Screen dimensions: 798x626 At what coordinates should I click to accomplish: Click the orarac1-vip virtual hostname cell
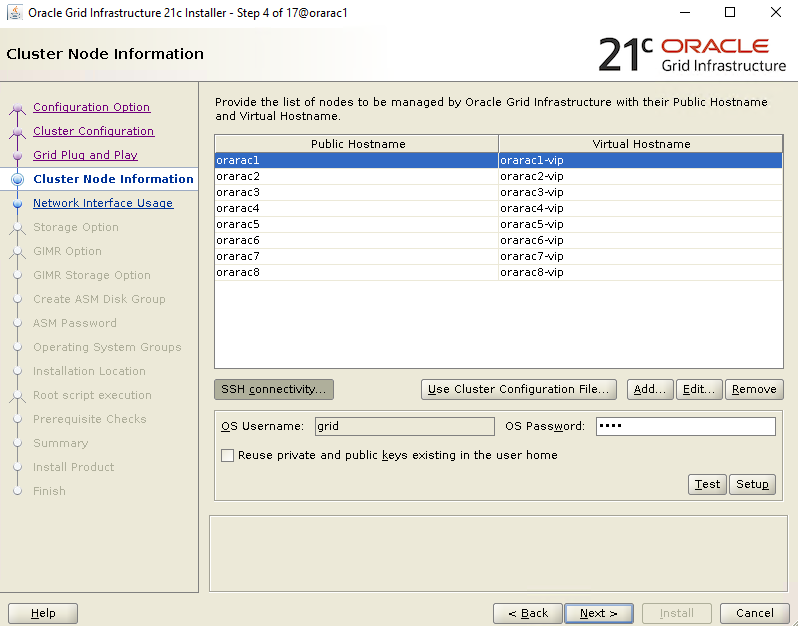tap(640, 160)
